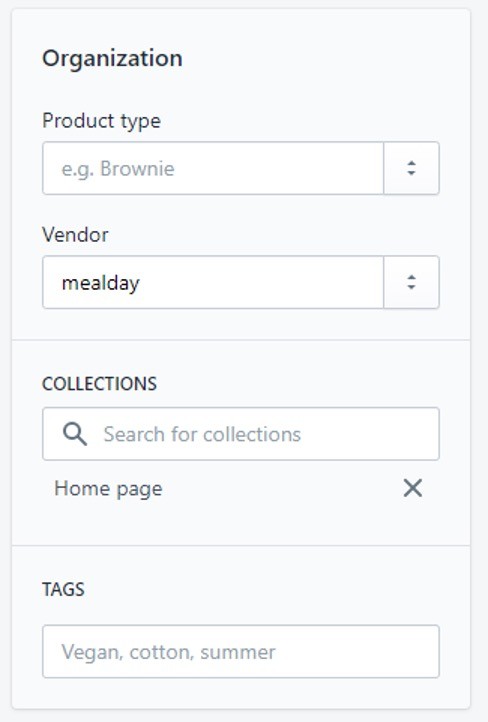Select the Home page collection entry
The width and height of the screenshot is (488, 722).
click(108, 489)
